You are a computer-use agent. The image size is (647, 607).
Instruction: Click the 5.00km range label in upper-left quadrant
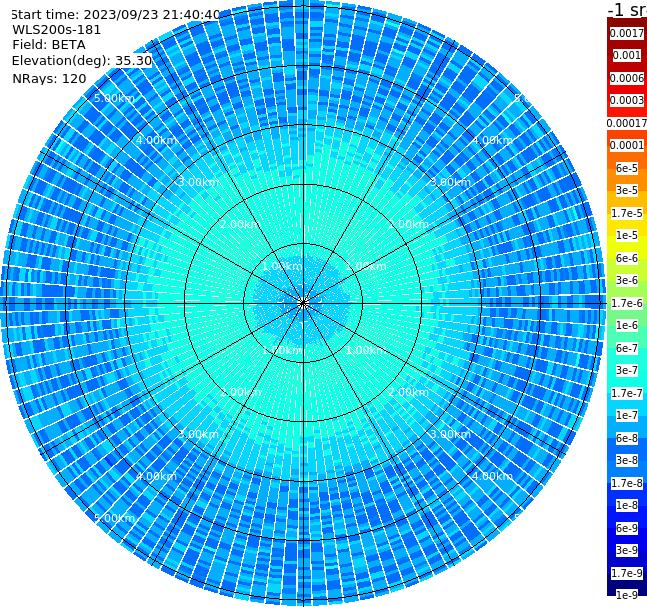[x=114, y=98]
